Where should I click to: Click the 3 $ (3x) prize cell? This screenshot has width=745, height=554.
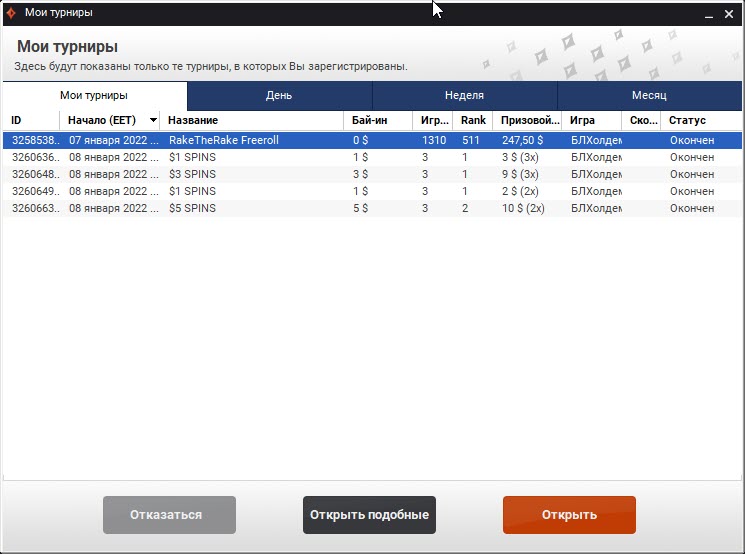[x=520, y=157]
